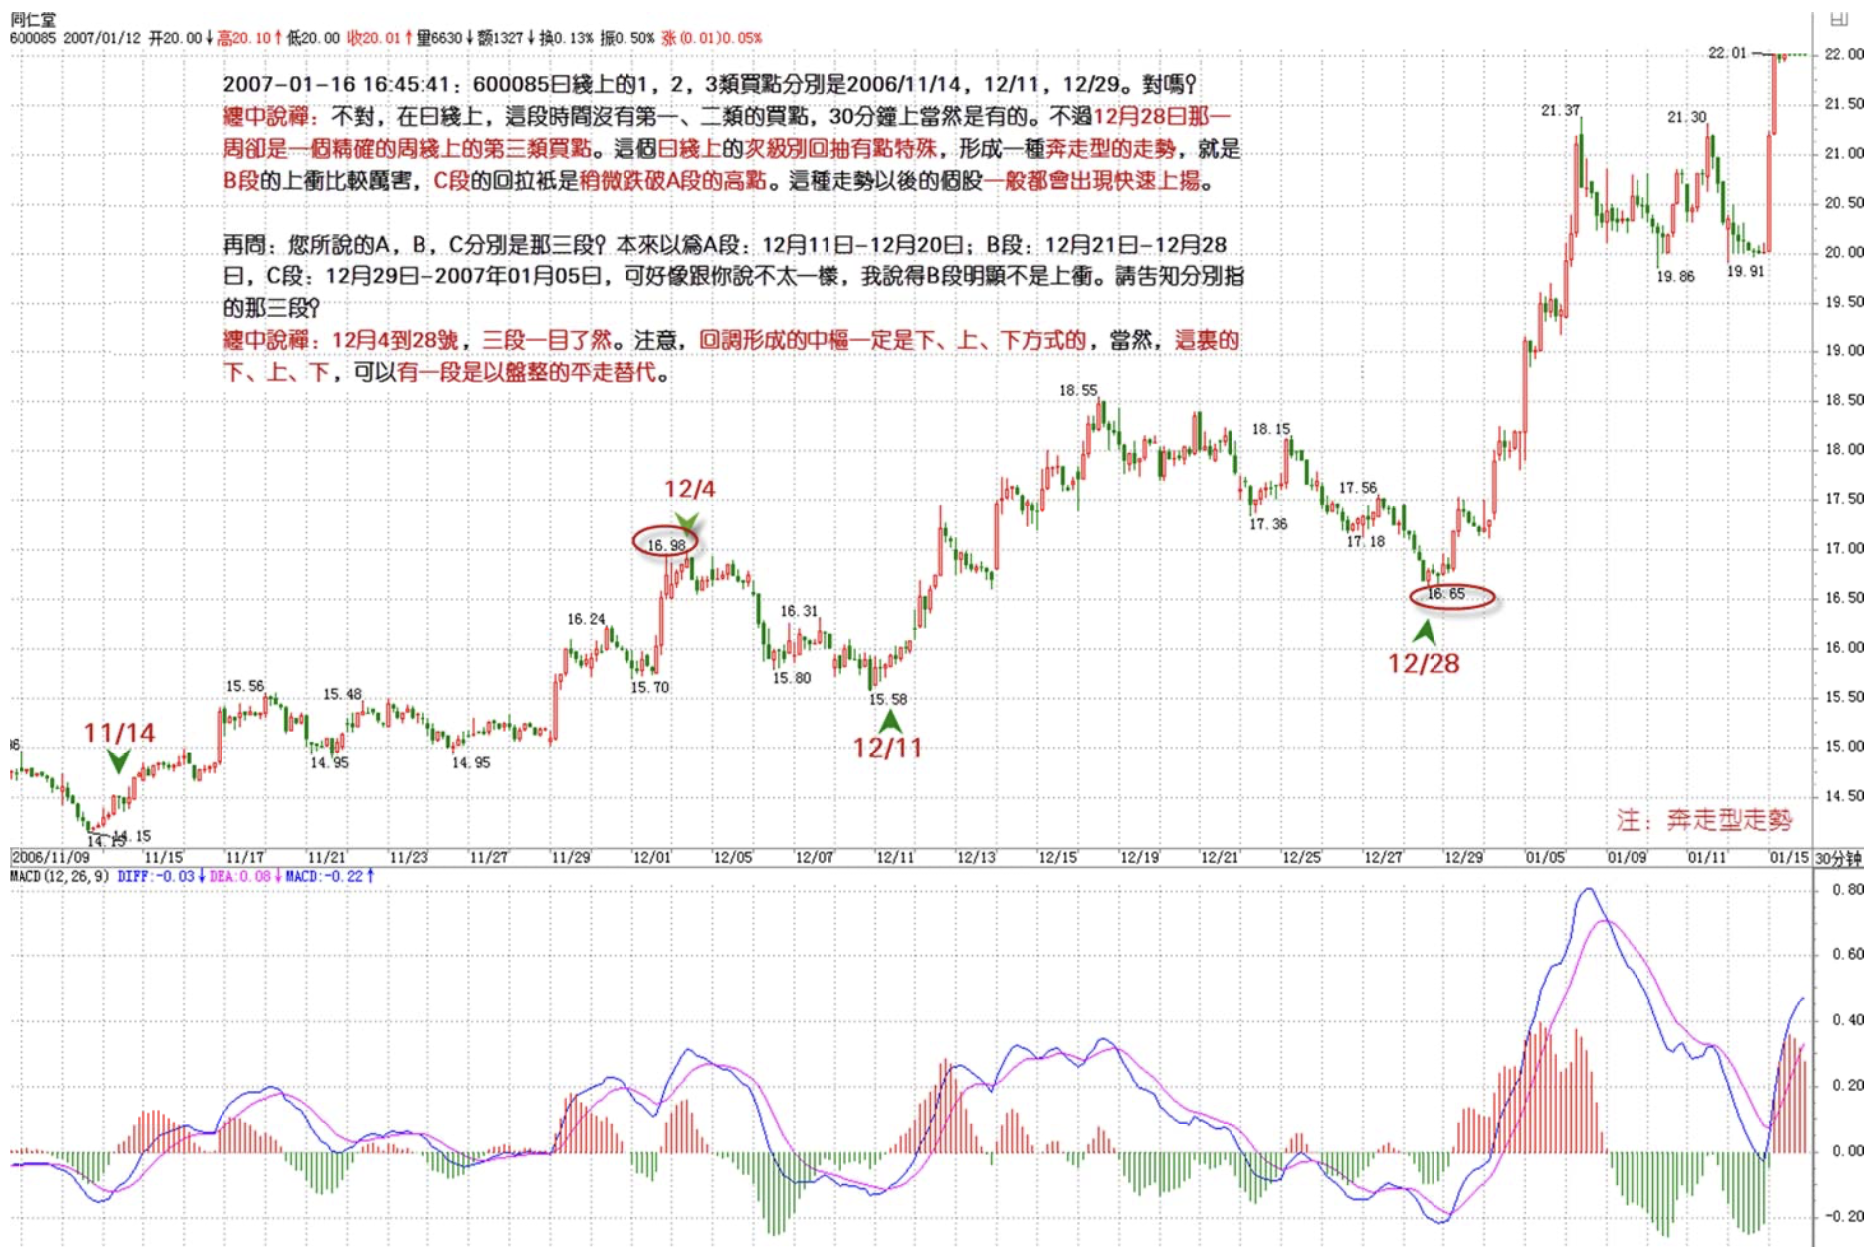This screenshot has height=1258, width=1872.
Task: Open the 30分钟 period selector
Action: (1838, 859)
